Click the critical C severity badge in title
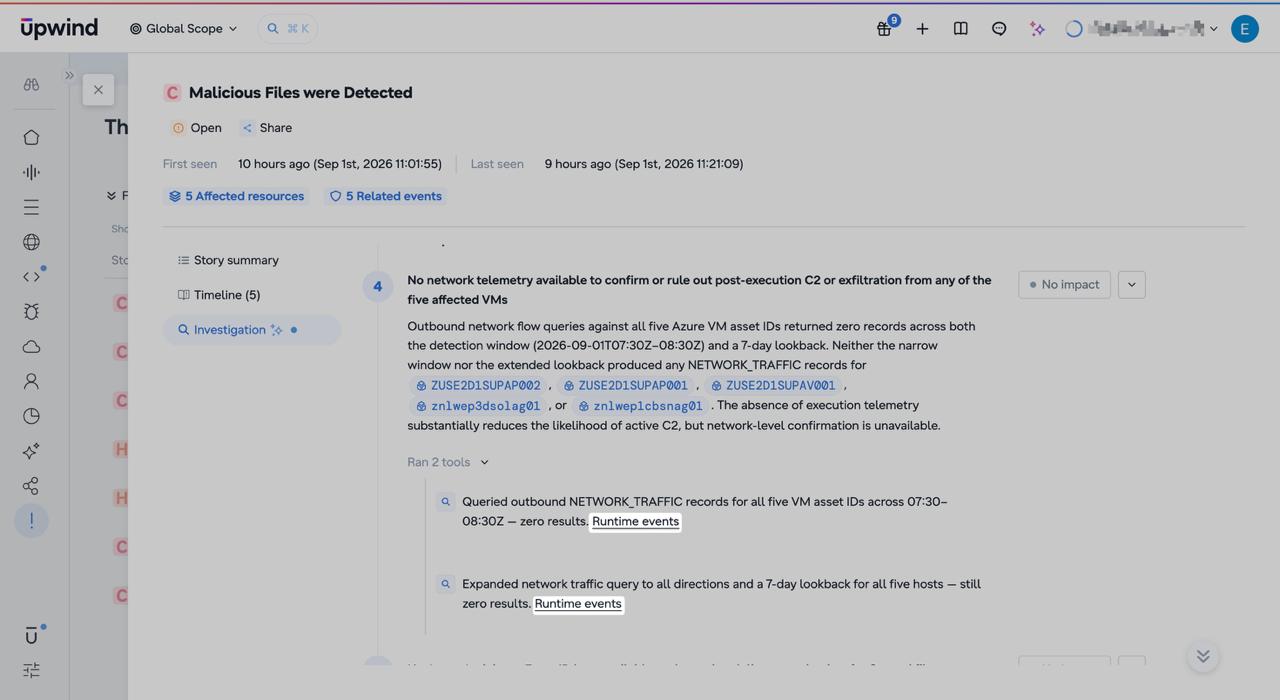This screenshot has width=1280, height=700. pyautogui.click(x=172, y=93)
